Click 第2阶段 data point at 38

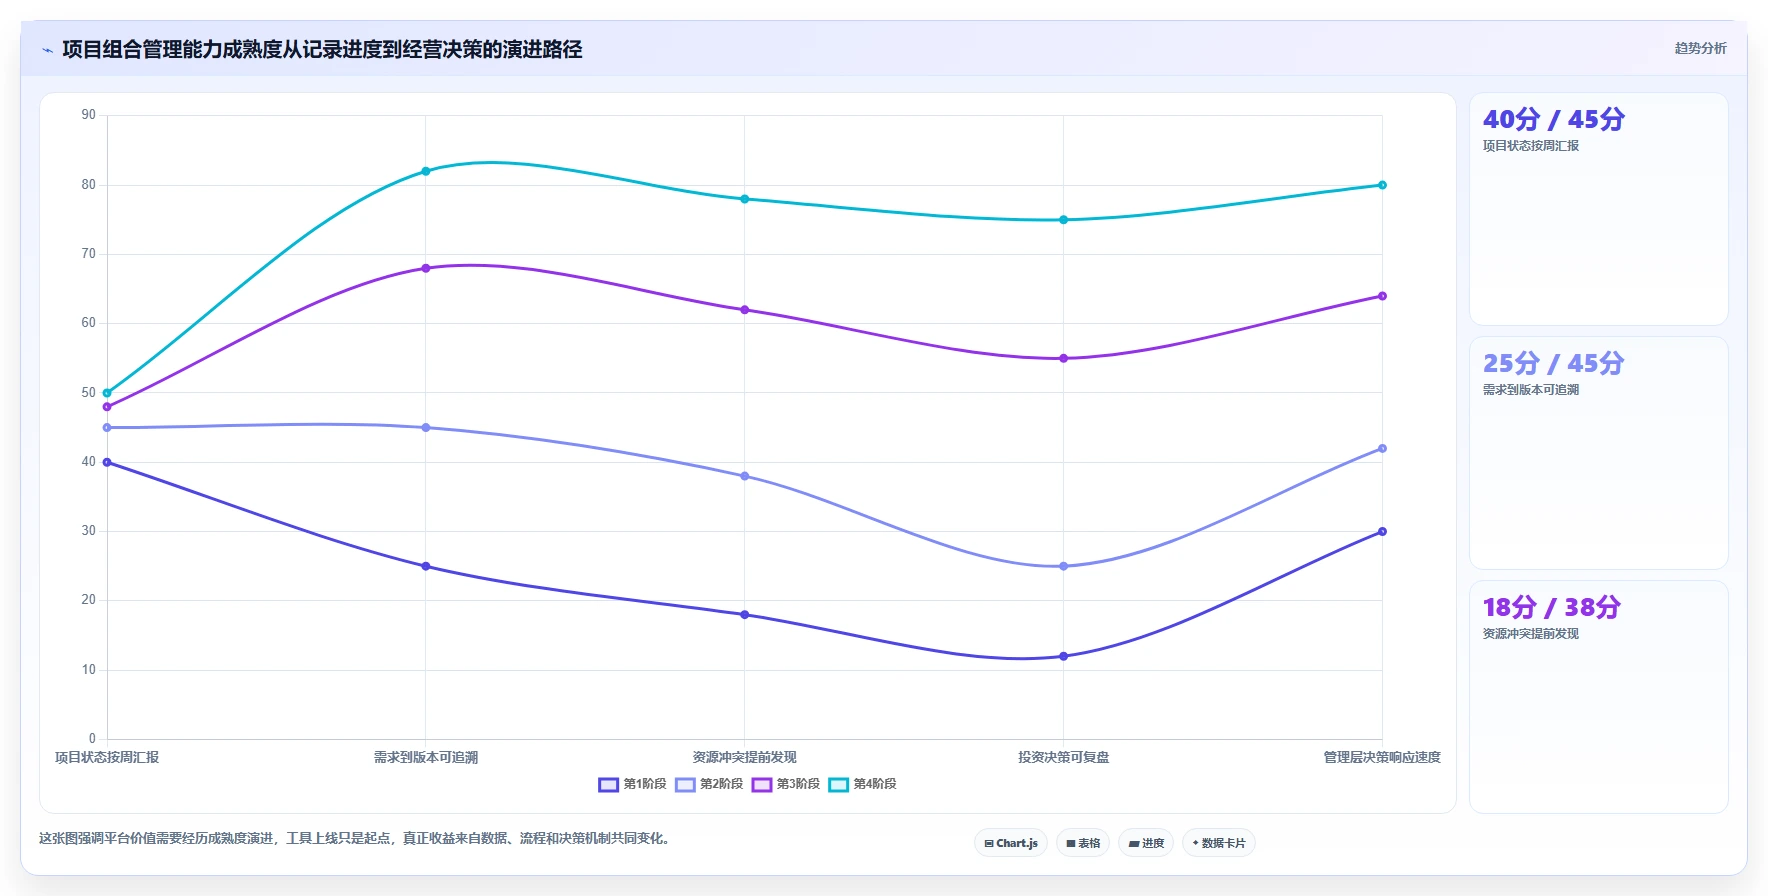pos(745,476)
